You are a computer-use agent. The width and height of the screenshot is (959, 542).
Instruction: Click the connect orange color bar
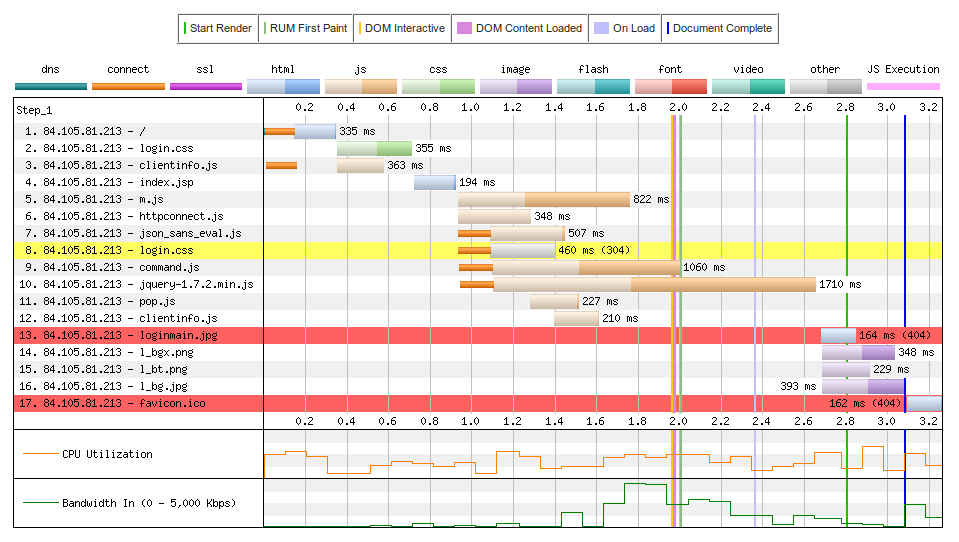(x=128, y=86)
